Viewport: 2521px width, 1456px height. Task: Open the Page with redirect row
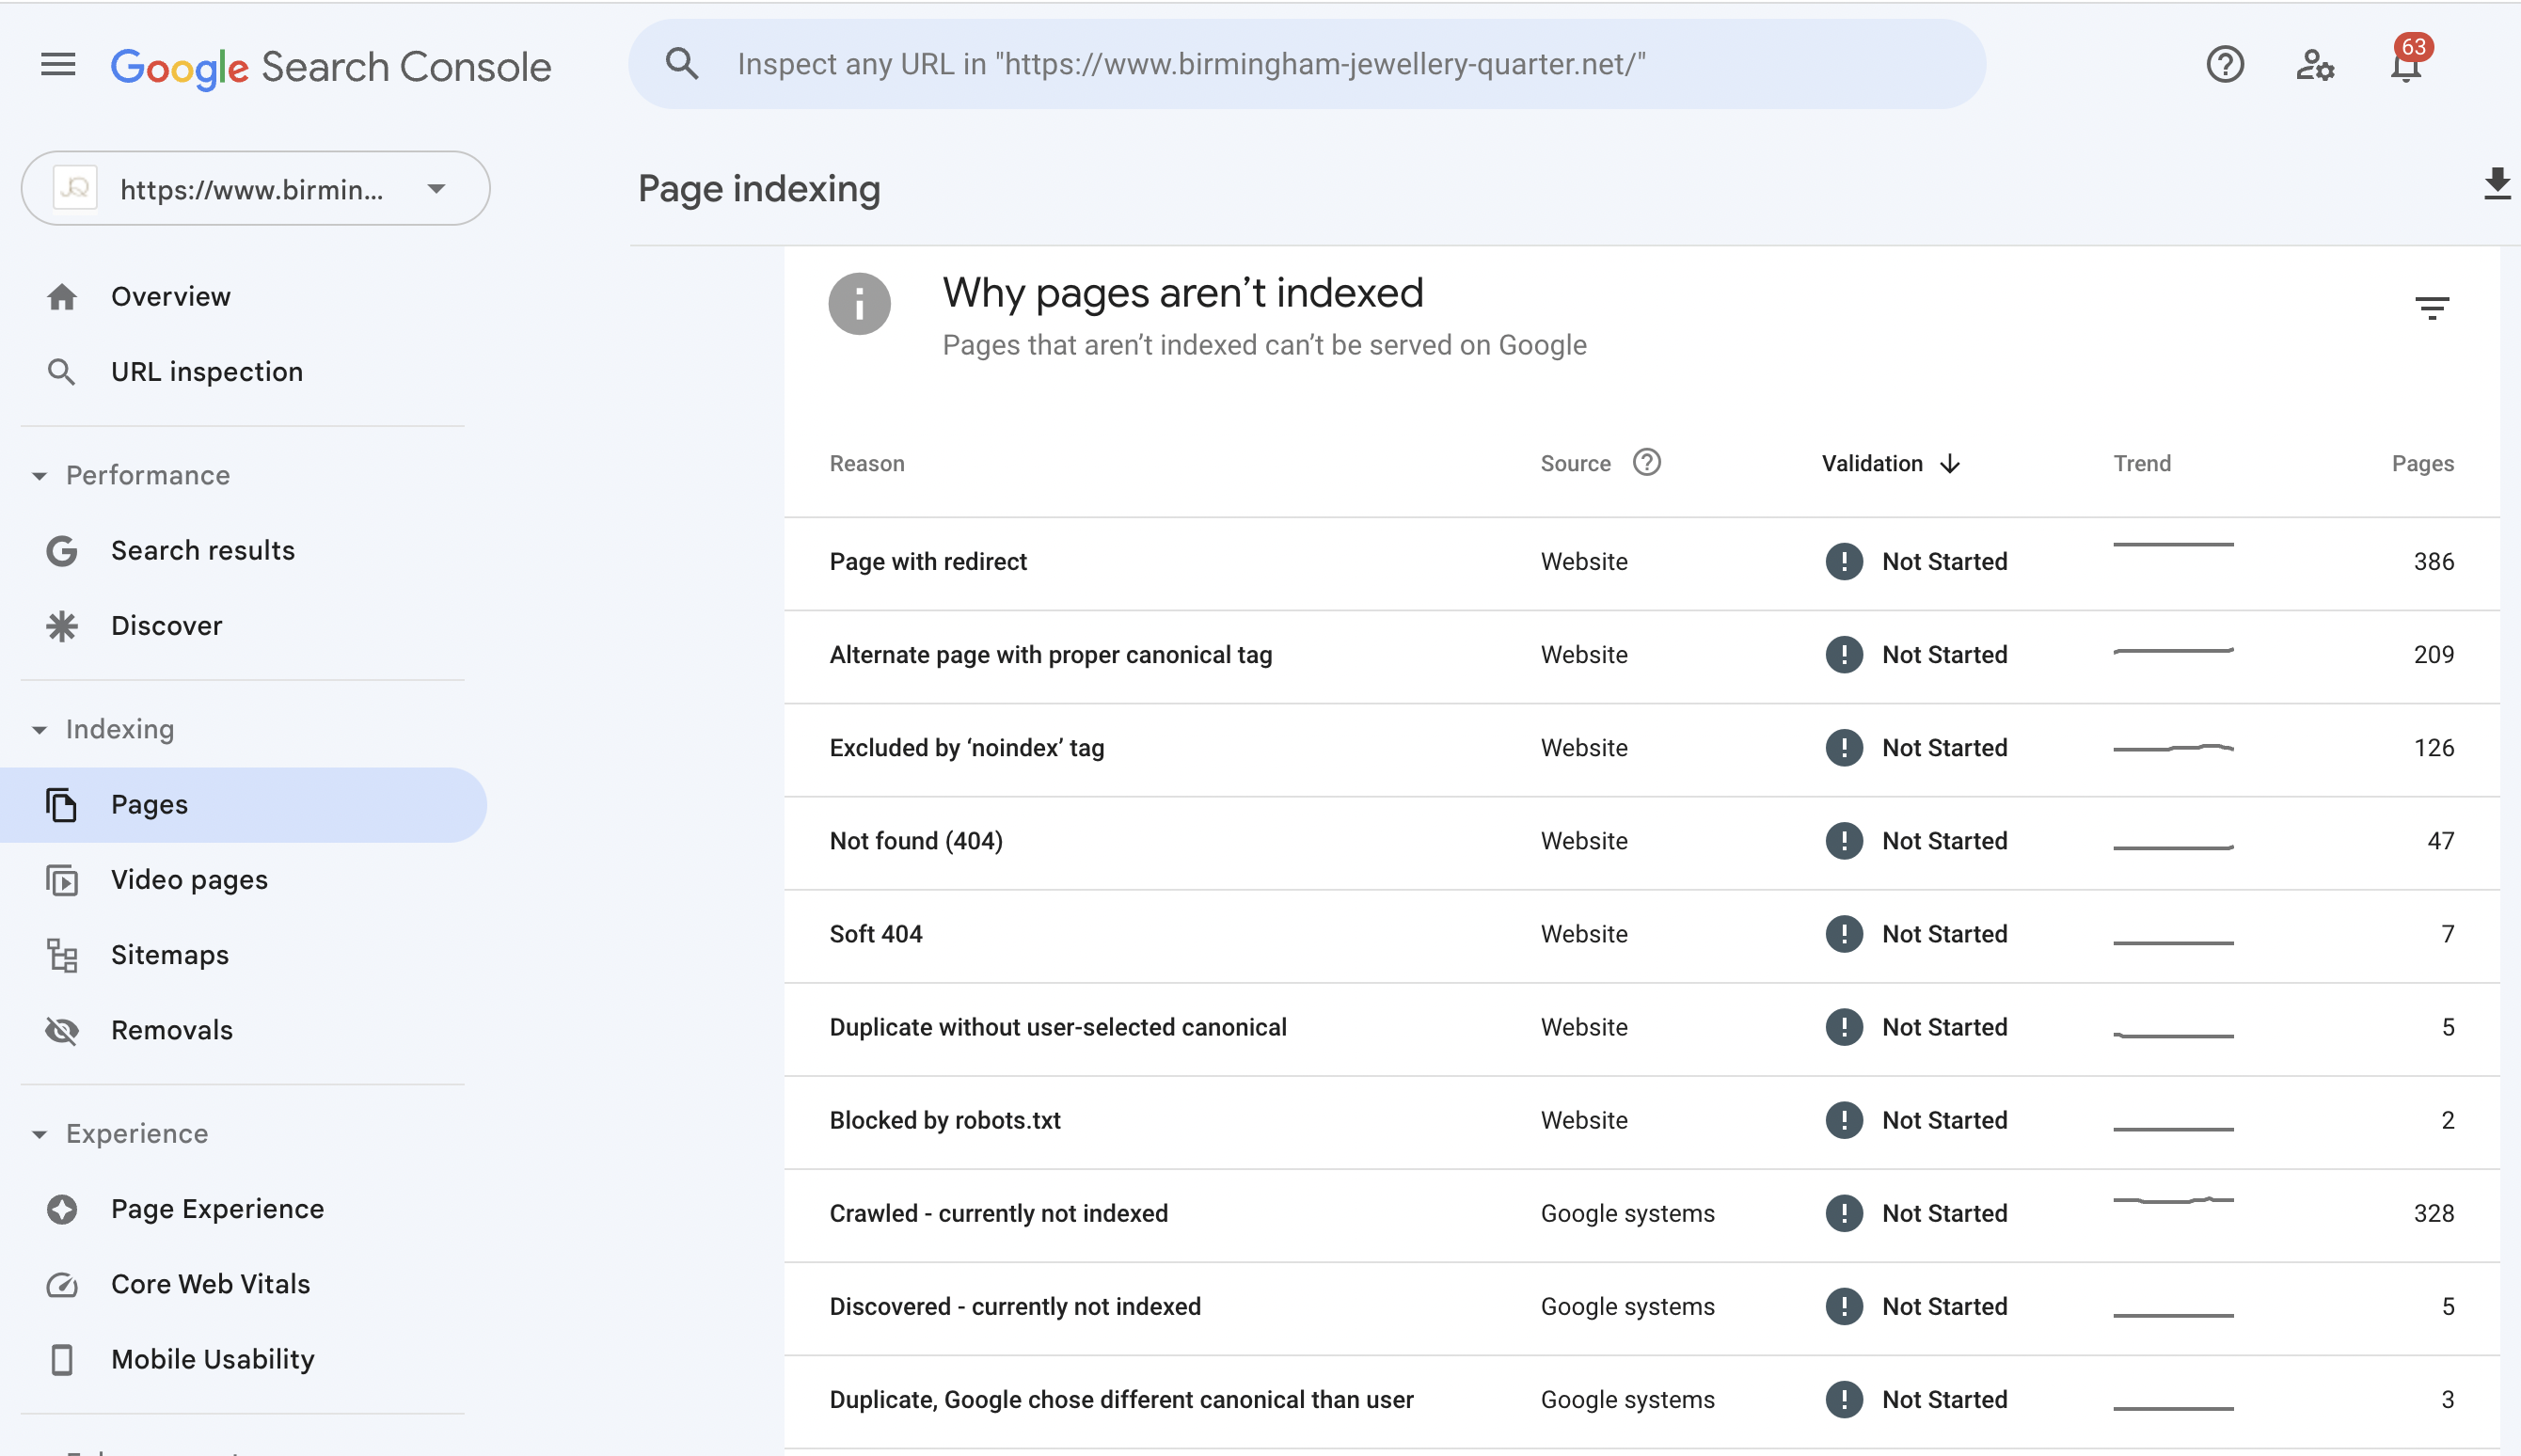click(1641, 562)
